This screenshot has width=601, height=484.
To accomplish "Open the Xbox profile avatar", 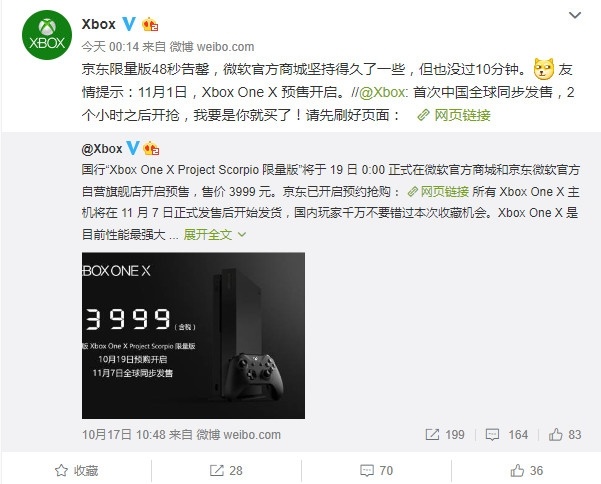I will pyautogui.click(x=47, y=35).
